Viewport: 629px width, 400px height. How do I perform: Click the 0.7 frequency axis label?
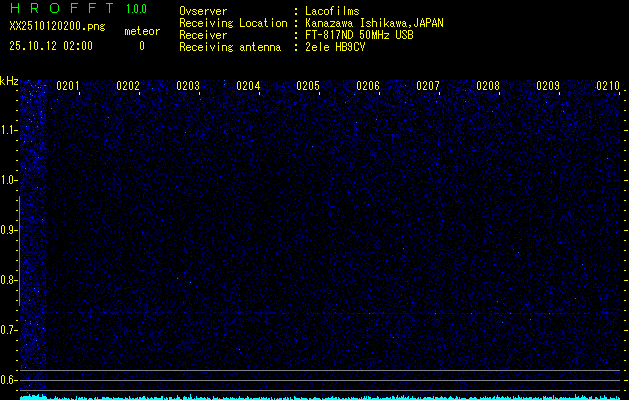9,330
